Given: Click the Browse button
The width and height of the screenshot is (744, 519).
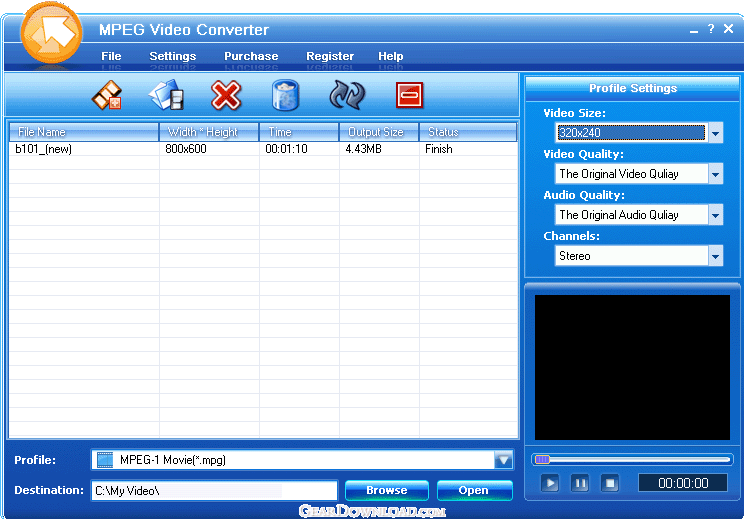Looking at the screenshot, I should pos(387,490).
